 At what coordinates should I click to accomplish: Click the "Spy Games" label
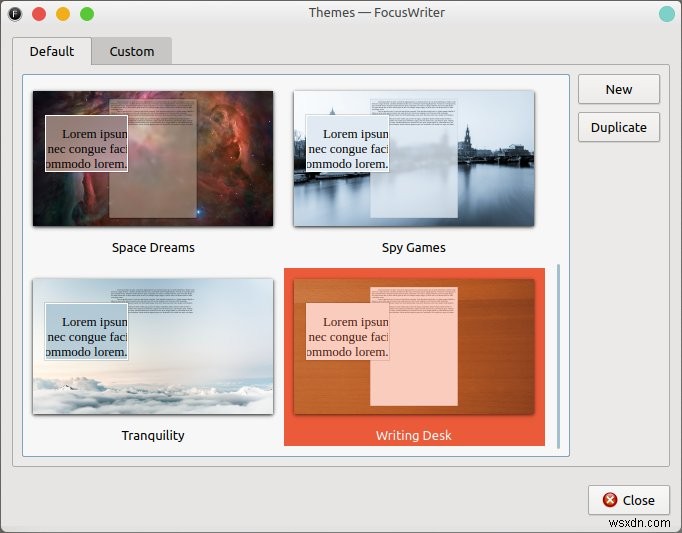[x=414, y=248]
